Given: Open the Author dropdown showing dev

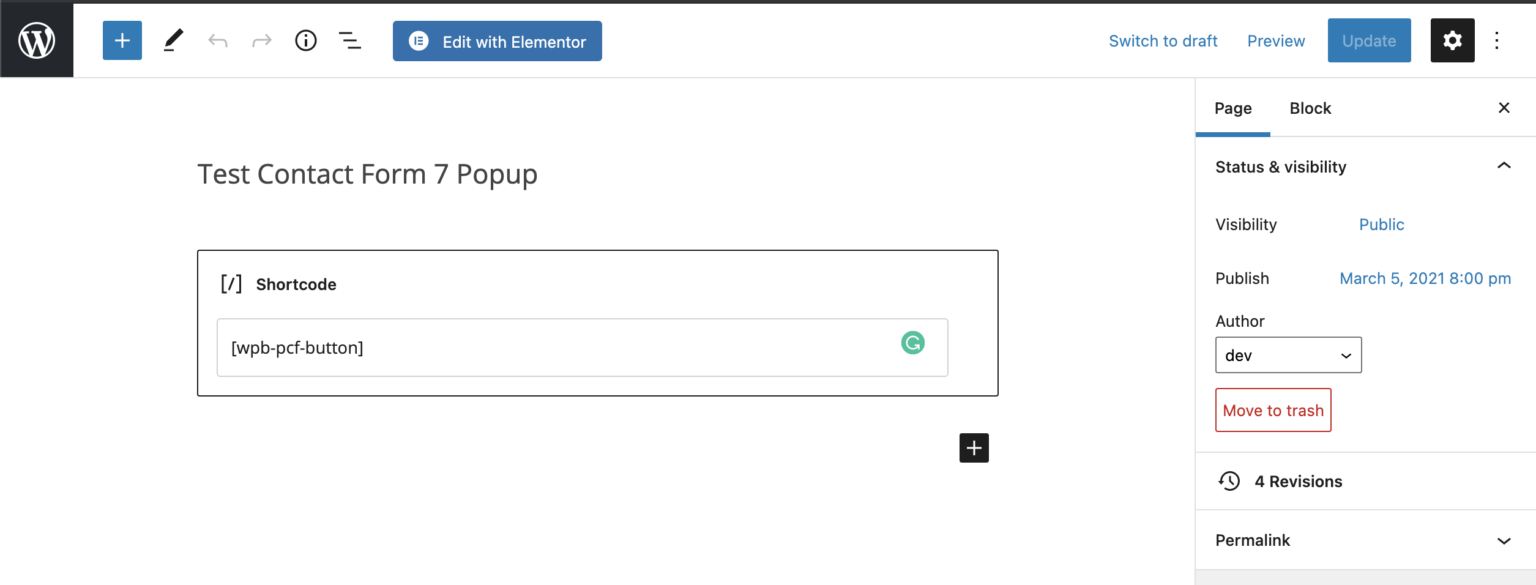Looking at the screenshot, I should click(x=1288, y=354).
